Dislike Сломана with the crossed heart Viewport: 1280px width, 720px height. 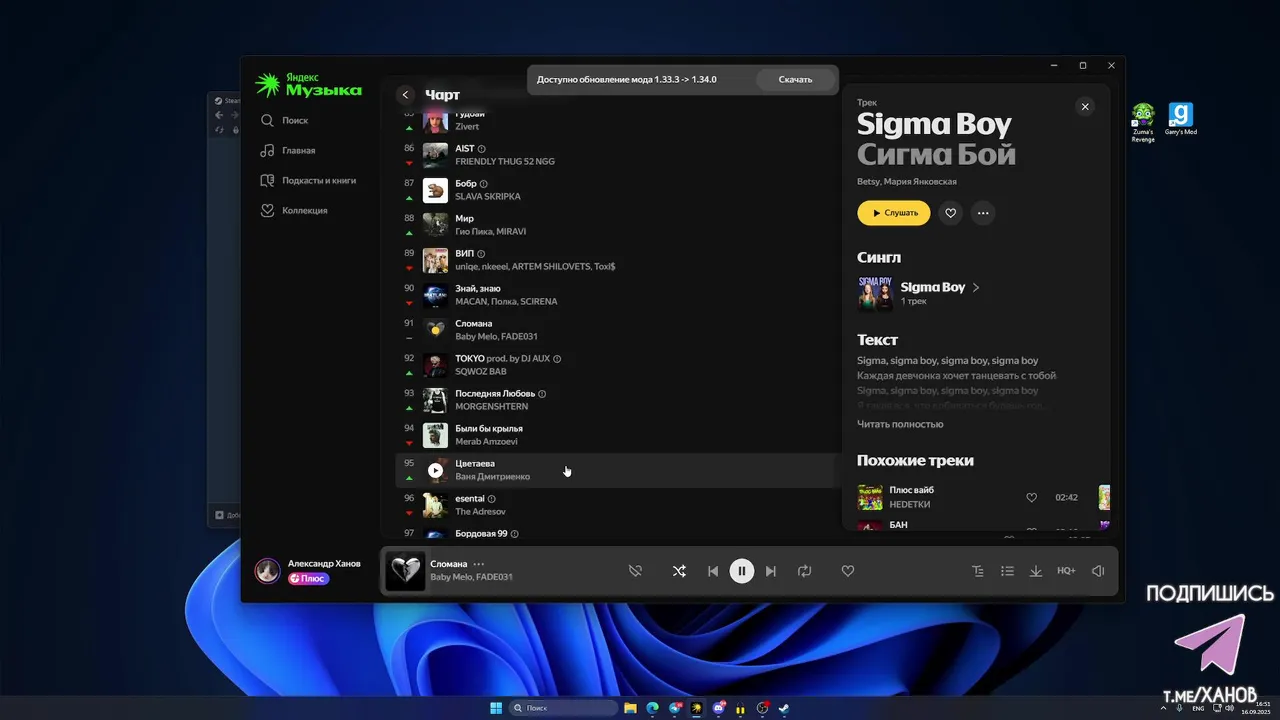point(635,571)
